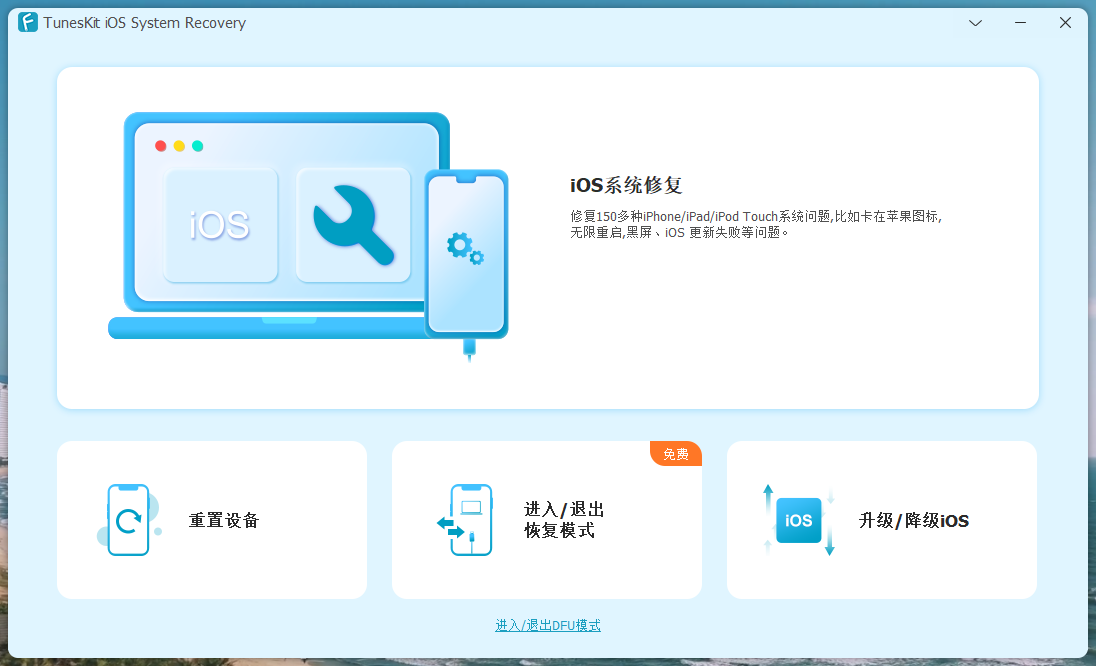Minimize the TunesKit window
The image size is (1096, 666).
[x=1020, y=23]
